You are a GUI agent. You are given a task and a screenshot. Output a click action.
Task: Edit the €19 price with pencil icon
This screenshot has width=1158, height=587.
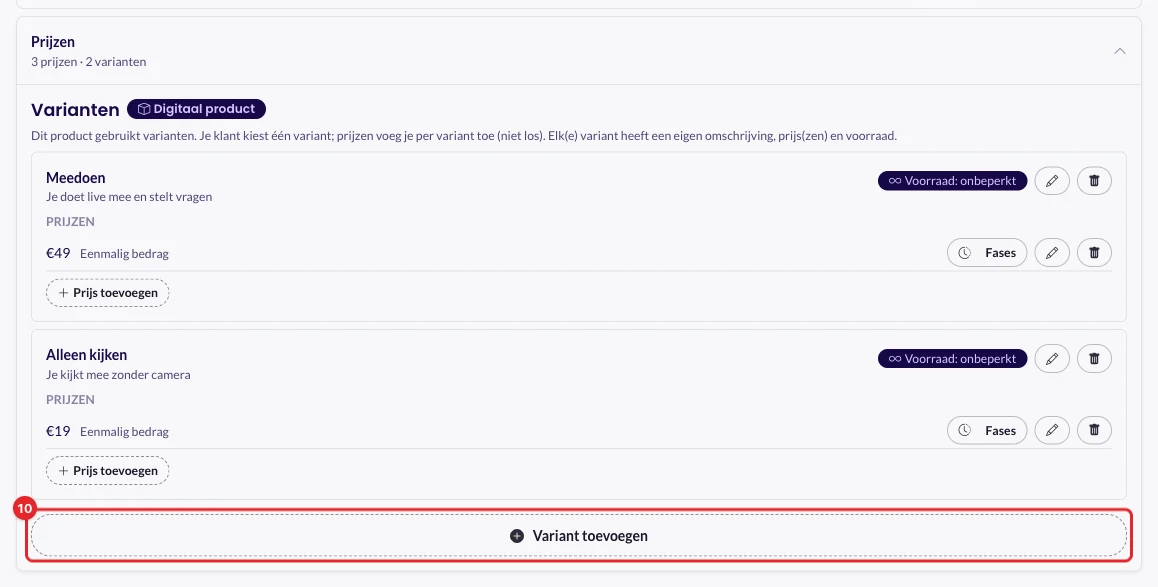[x=1052, y=430]
